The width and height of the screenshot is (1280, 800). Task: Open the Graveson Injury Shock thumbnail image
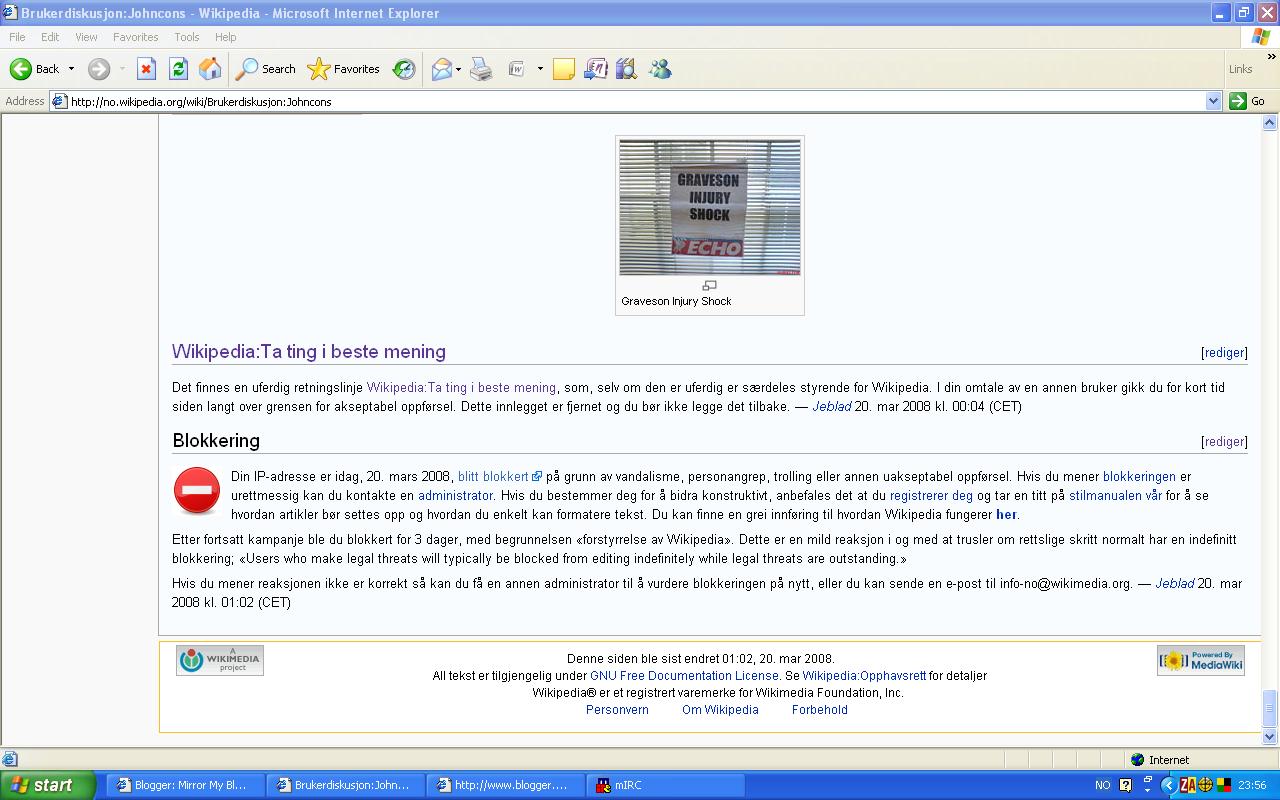pos(710,207)
